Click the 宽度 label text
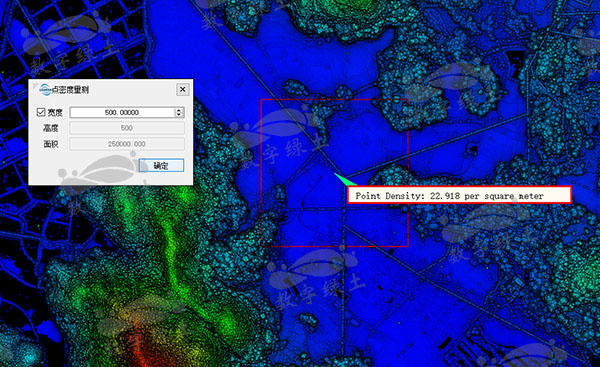Viewport: 600px width, 367px height. pos(55,113)
